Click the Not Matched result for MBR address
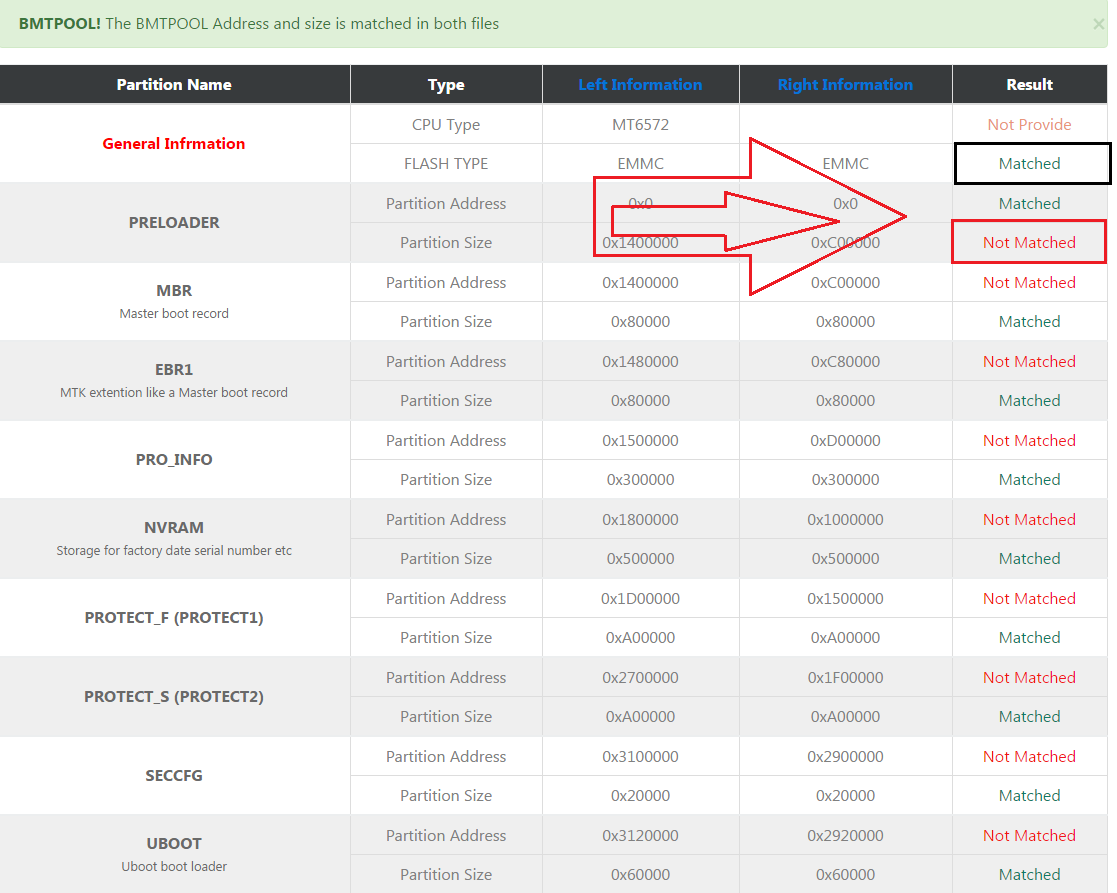The width and height of the screenshot is (1117, 893). tap(1029, 283)
